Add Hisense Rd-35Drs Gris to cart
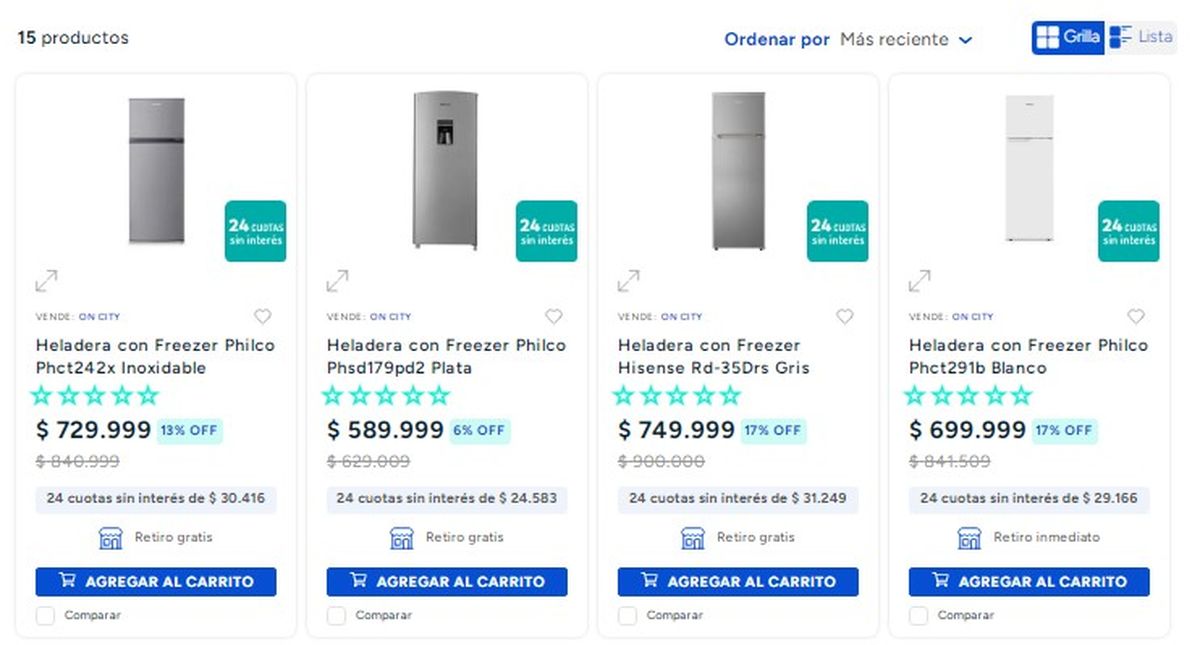 (x=738, y=581)
